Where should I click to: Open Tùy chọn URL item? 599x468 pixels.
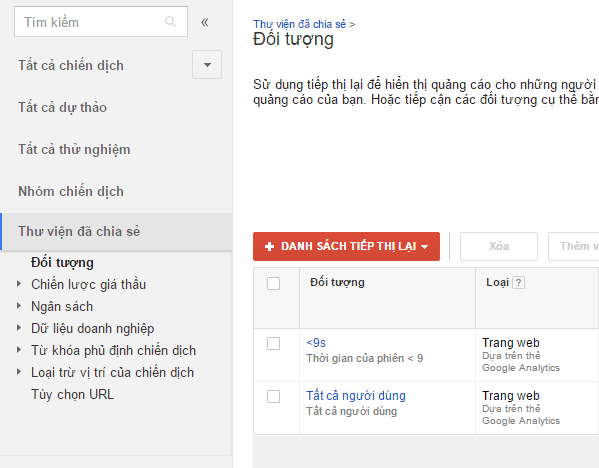click(73, 394)
